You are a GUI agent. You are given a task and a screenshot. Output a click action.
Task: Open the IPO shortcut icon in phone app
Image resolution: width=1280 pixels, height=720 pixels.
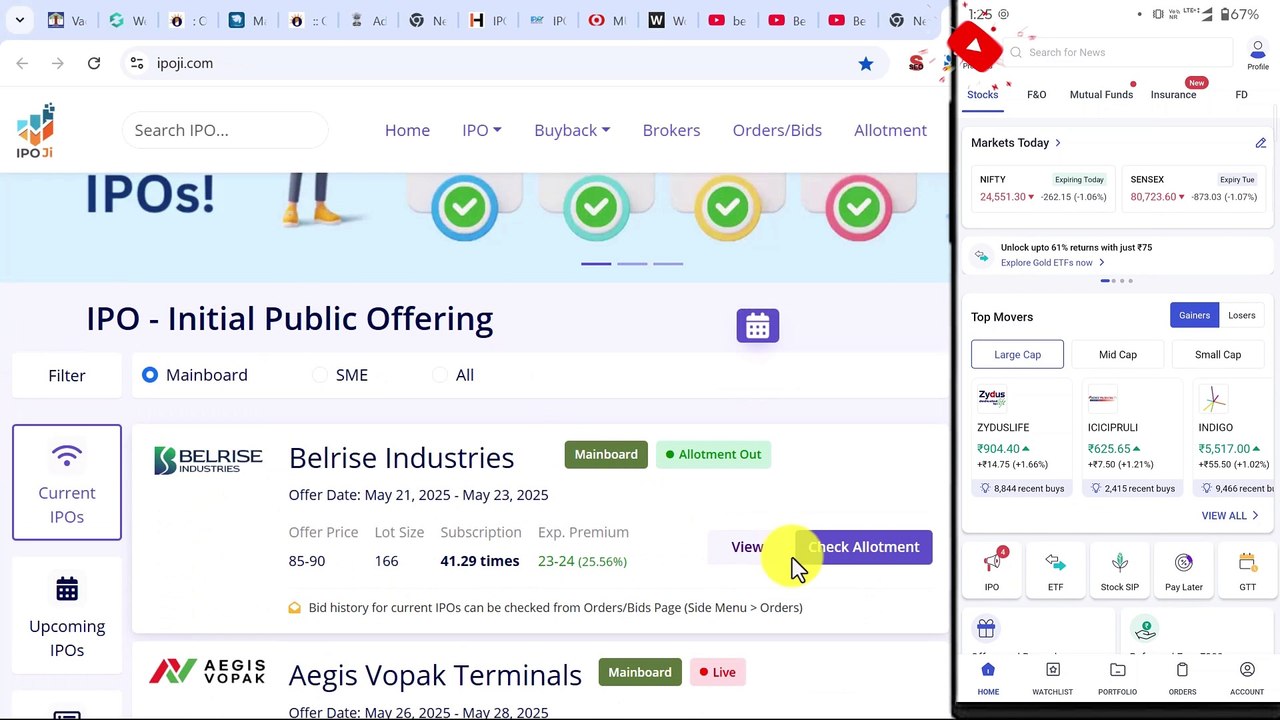click(992, 572)
